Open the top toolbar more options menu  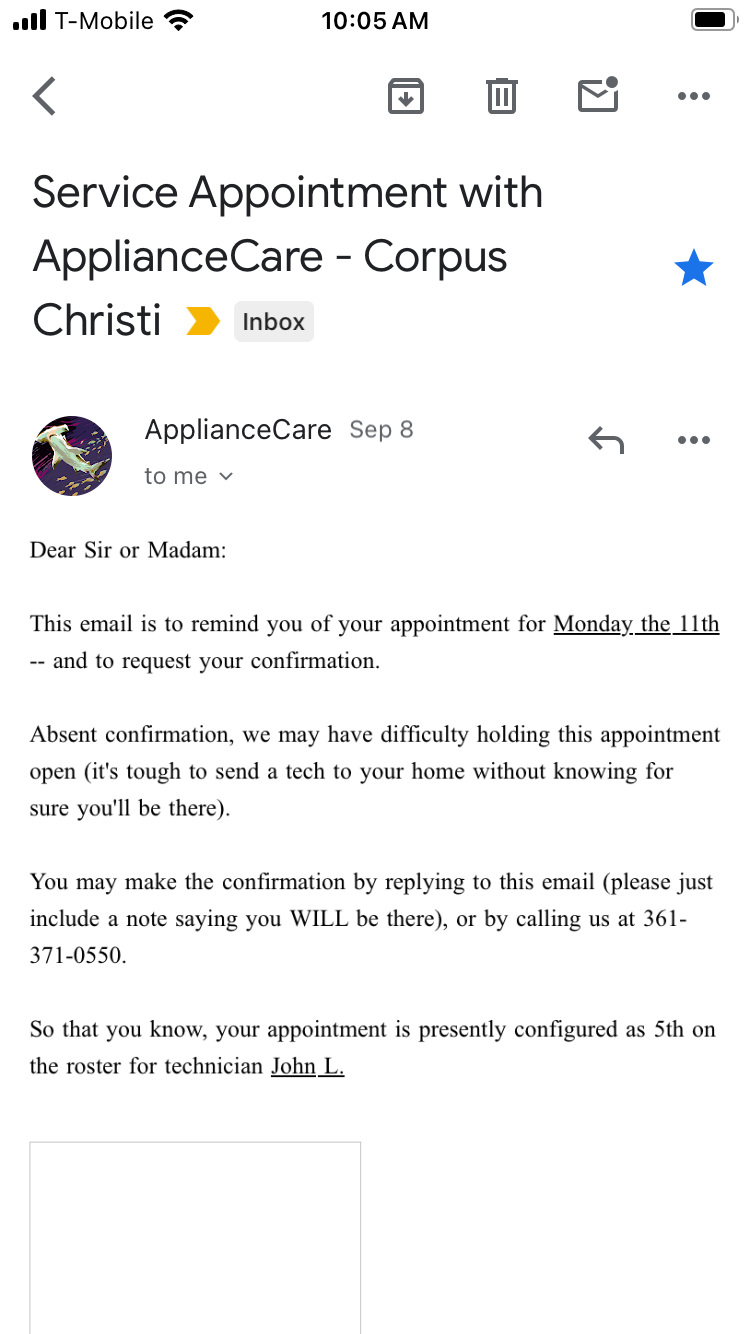point(693,96)
